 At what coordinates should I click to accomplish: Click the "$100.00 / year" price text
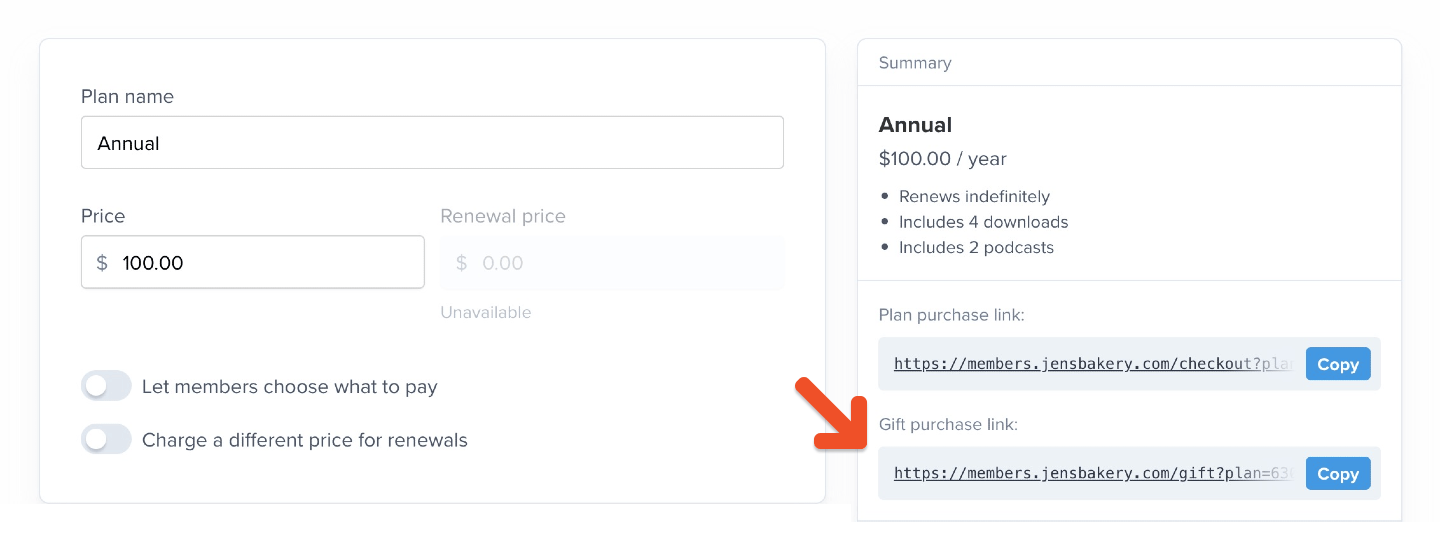(x=942, y=159)
